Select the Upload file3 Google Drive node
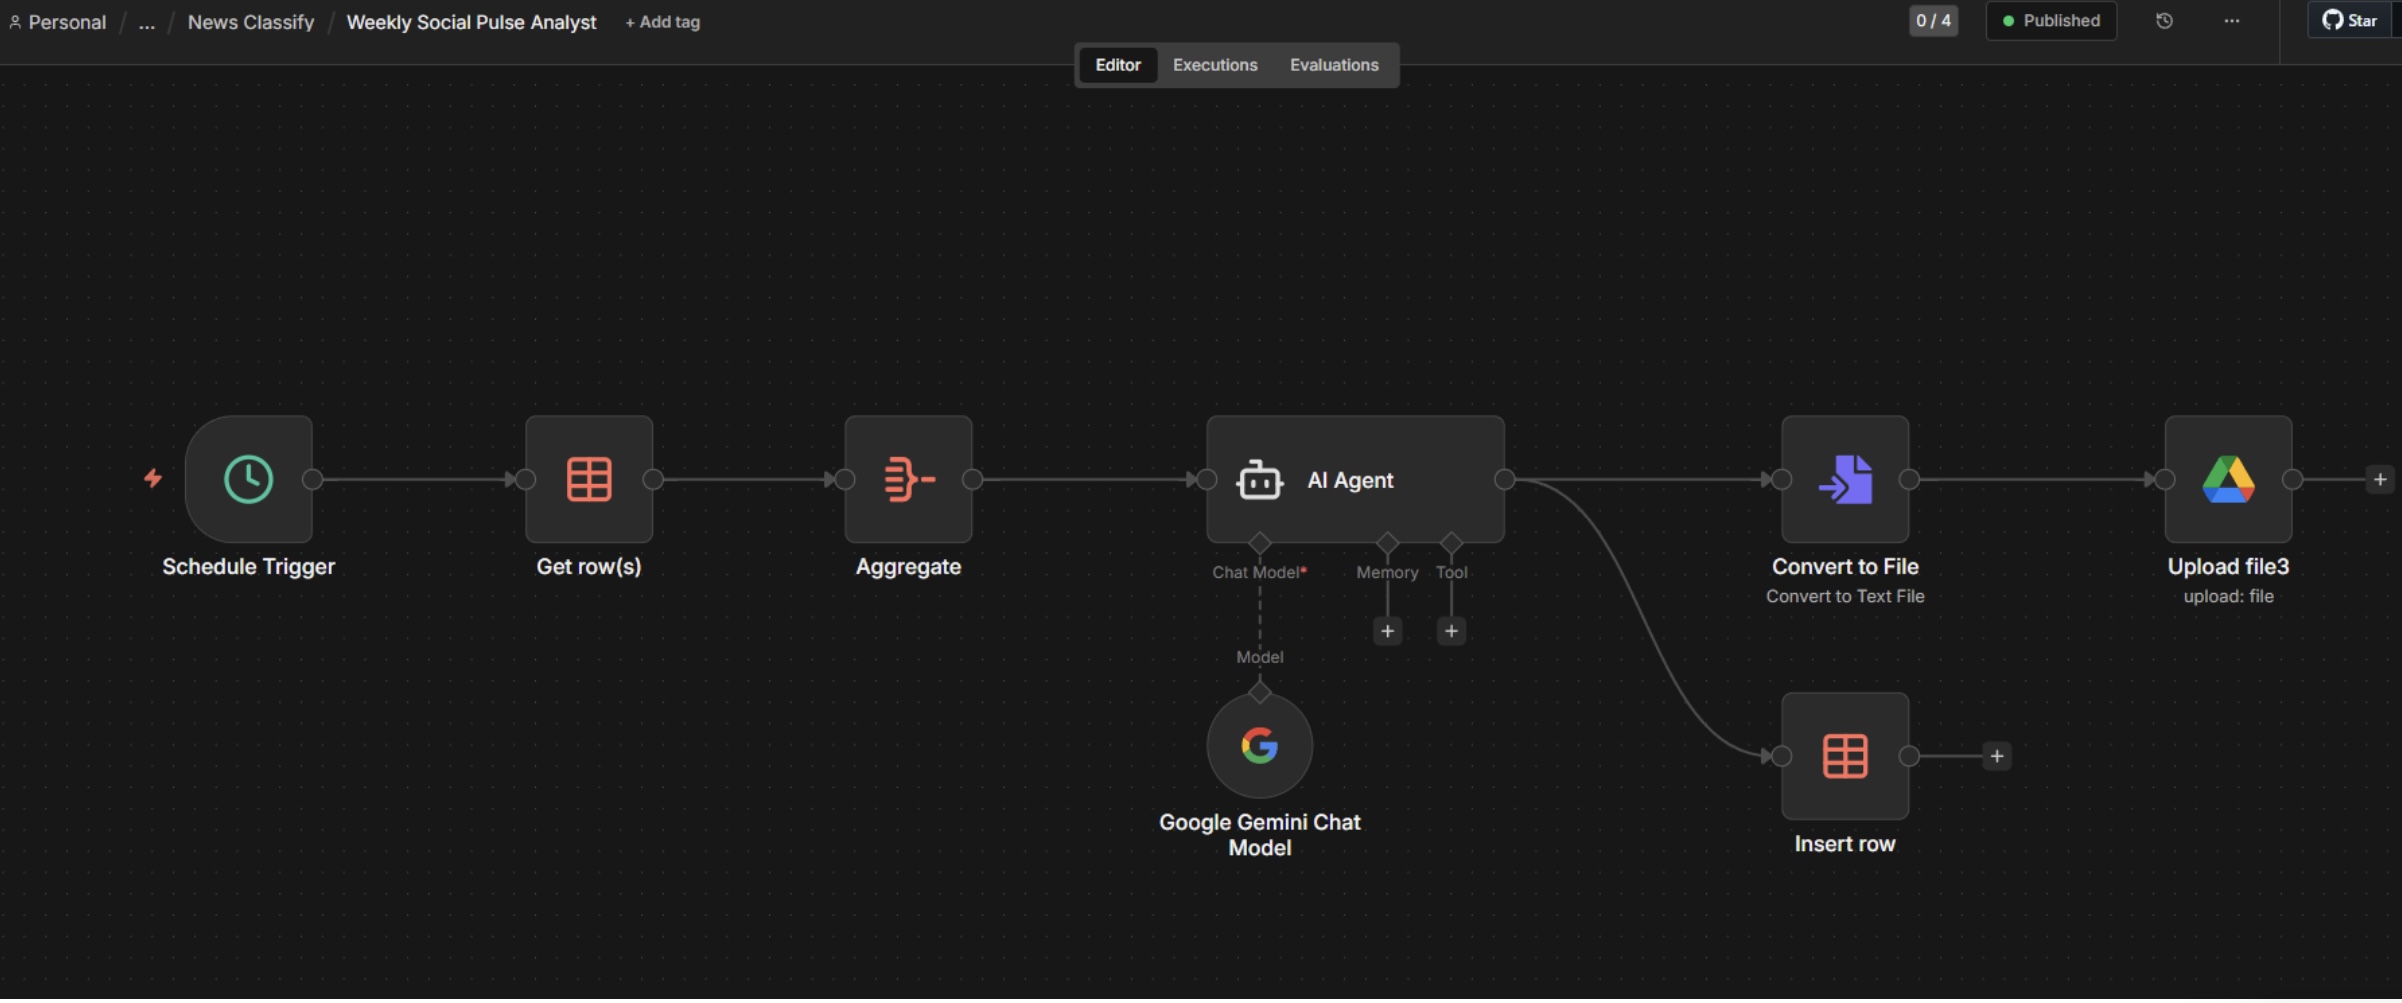Viewport: 2402px width, 1003px height. pos(2228,479)
